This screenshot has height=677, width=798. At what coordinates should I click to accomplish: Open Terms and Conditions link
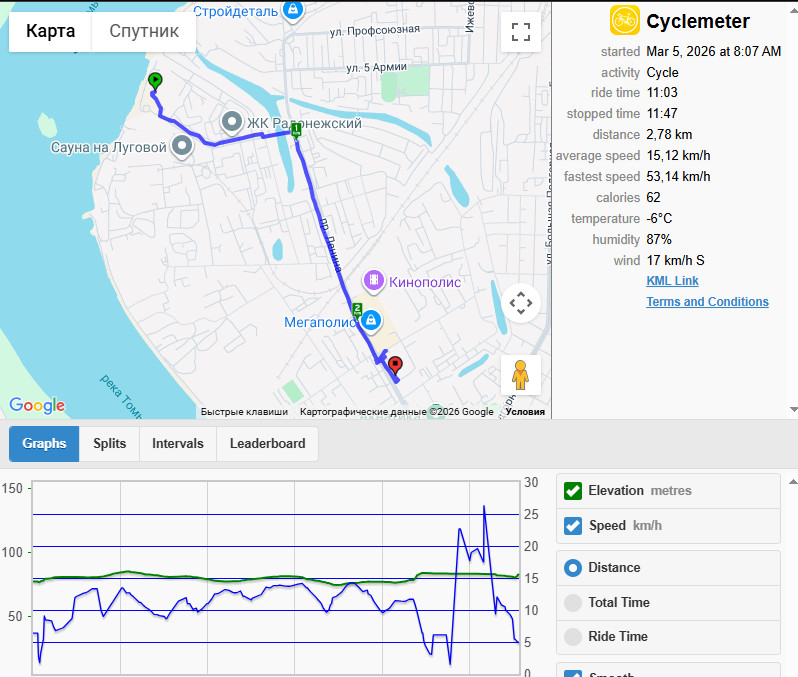pos(707,301)
